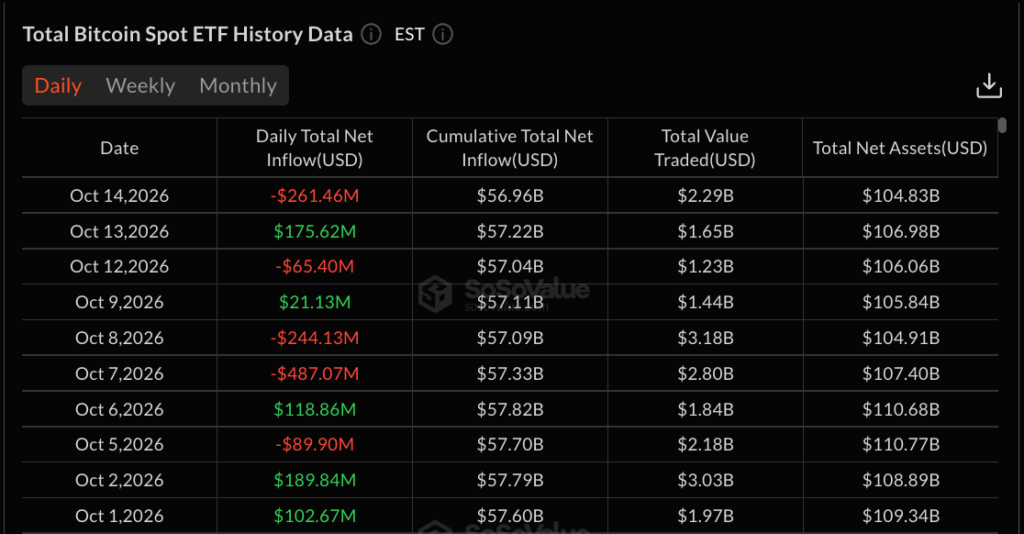Viewport: 1024px width, 534px height.
Task: Click the $3.03B value traded cell
Action: pos(705,480)
